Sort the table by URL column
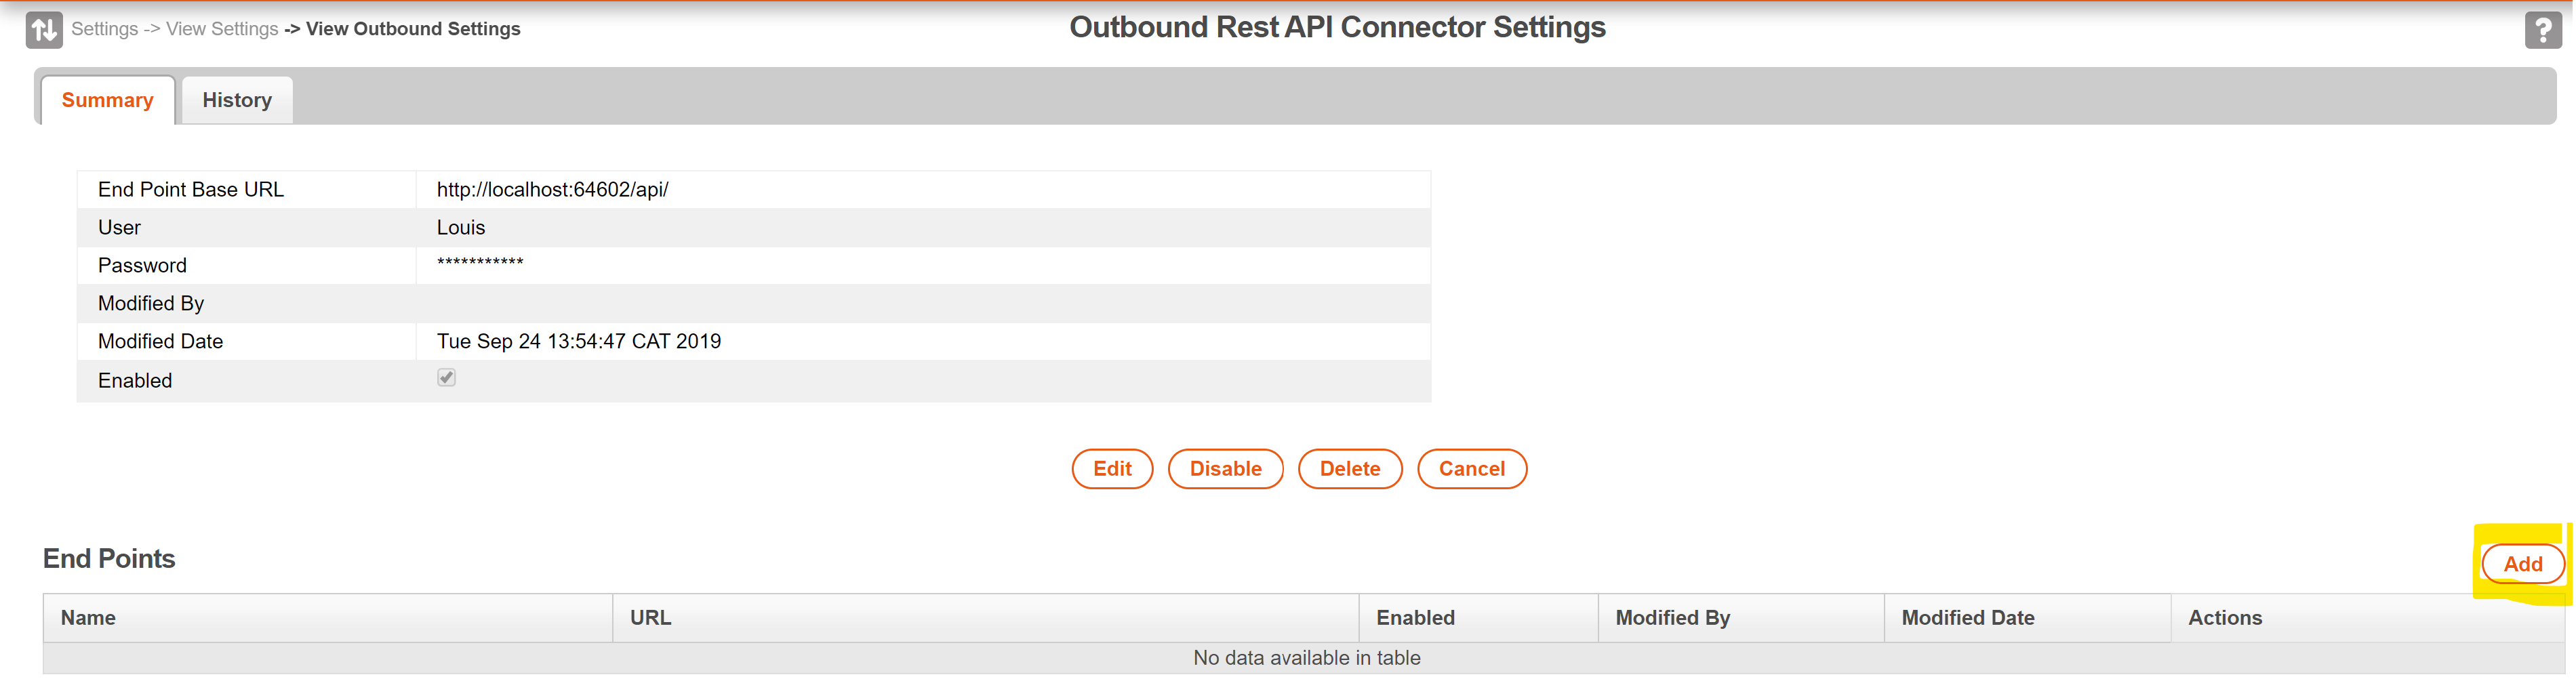The width and height of the screenshot is (2576, 679). click(650, 618)
